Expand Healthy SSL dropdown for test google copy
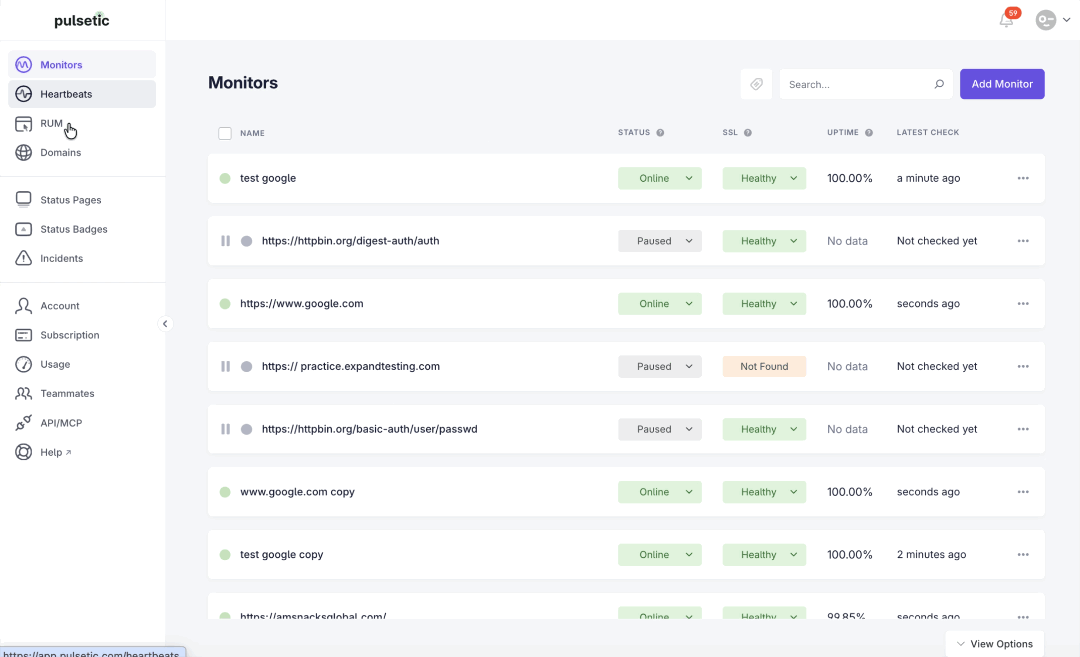Image resolution: width=1080 pixels, height=657 pixels. point(764,554)
